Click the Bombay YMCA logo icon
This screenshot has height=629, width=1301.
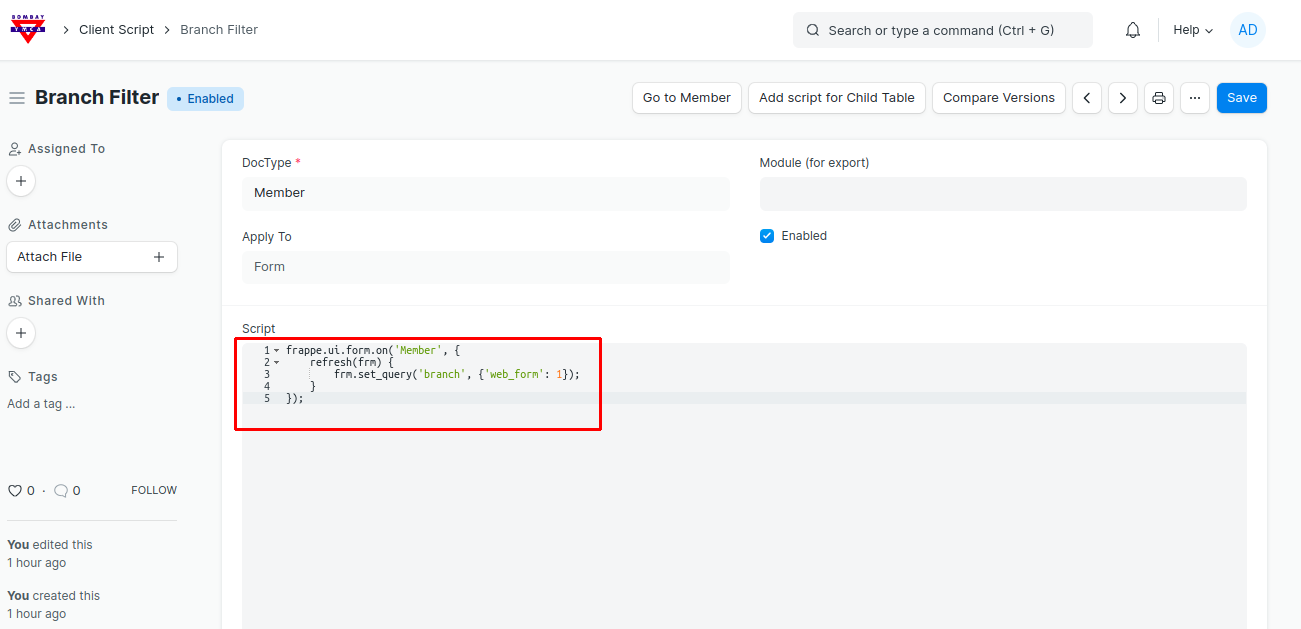(27, 30)
